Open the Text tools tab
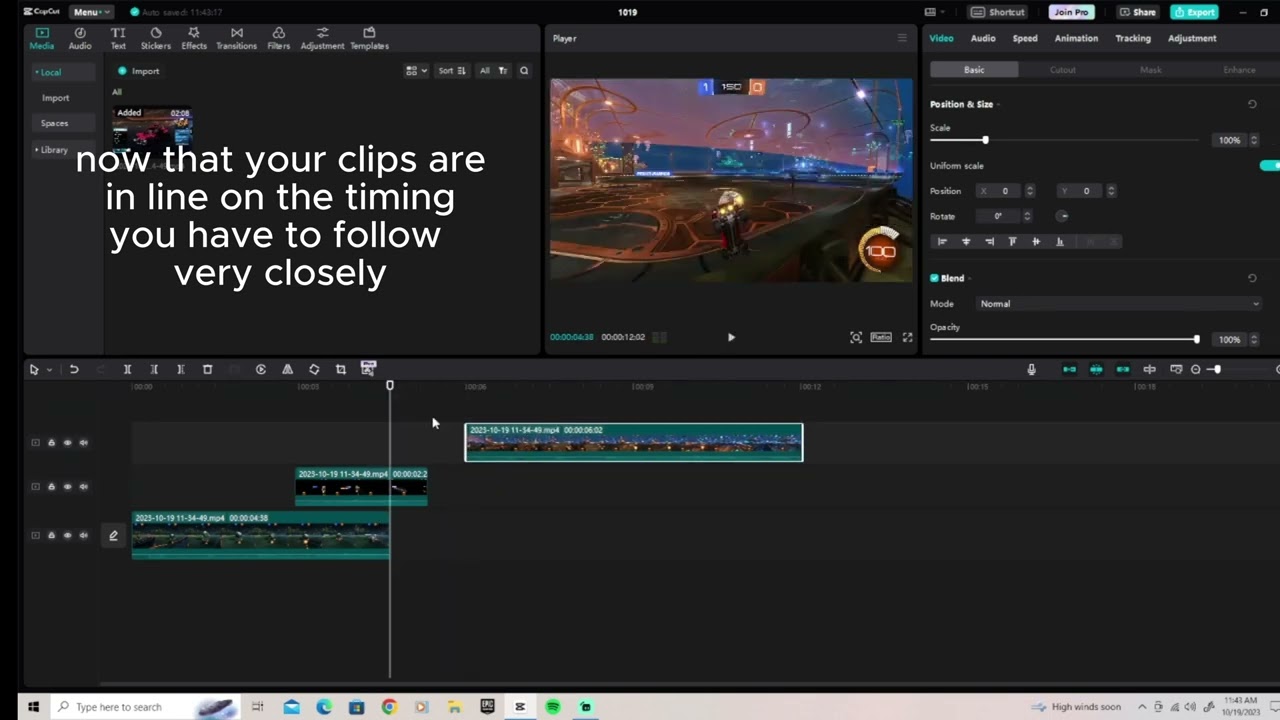The height and width of the screenshot is (720, 1280). click(118, 38)
